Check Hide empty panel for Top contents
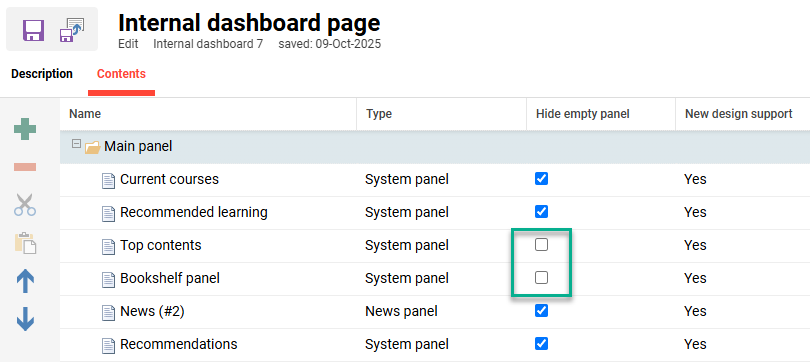Image resolution: width=810 pixels, height=362 pixels. coord(541,245)
